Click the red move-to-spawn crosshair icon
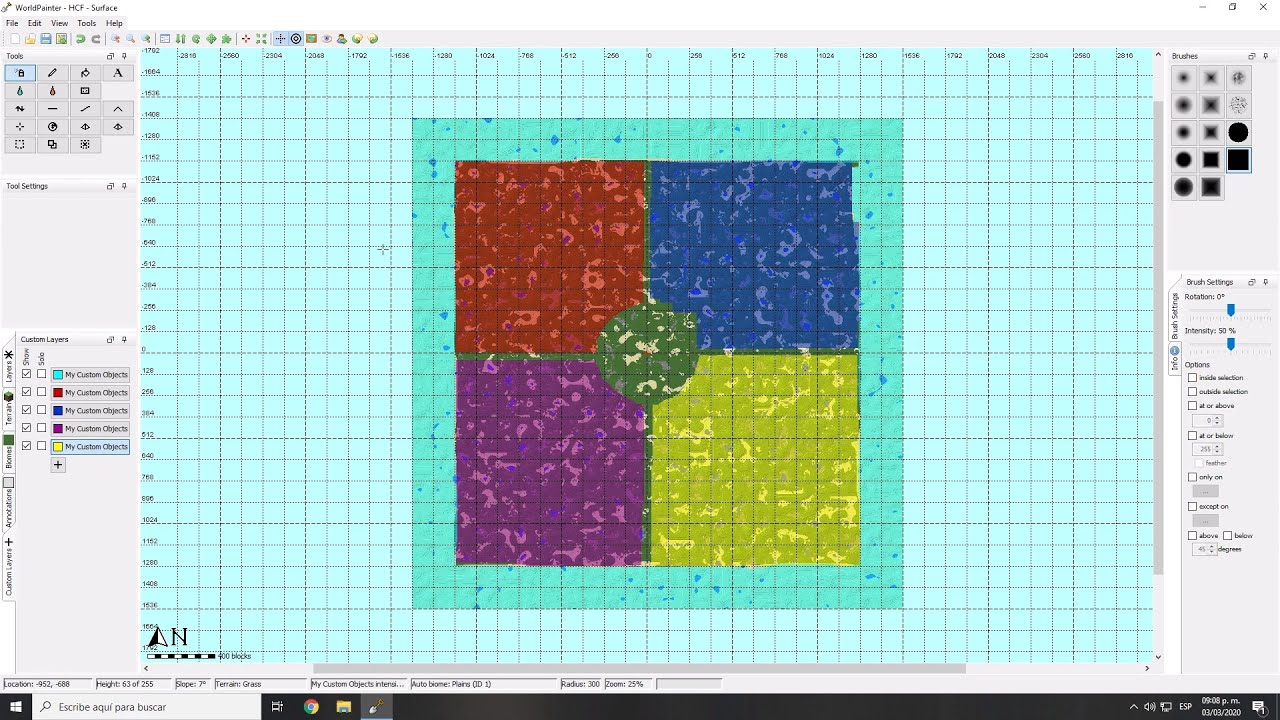Screen dimensions: 1280x720 click(x=246, y=39)
